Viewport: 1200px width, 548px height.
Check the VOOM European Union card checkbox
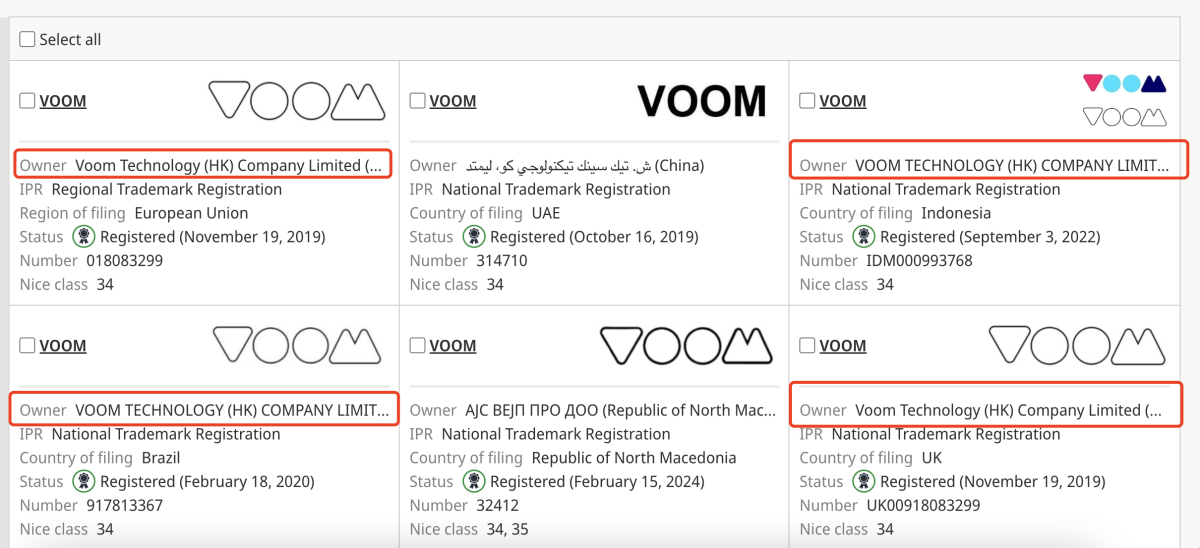(x=27, y=101)
